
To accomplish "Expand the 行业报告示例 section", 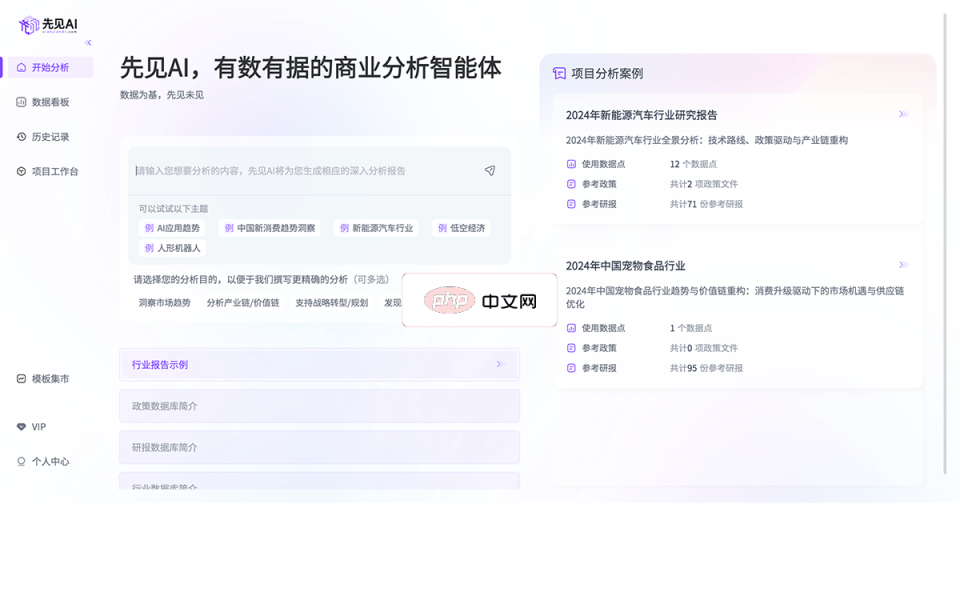I will (x=320, y=365).
